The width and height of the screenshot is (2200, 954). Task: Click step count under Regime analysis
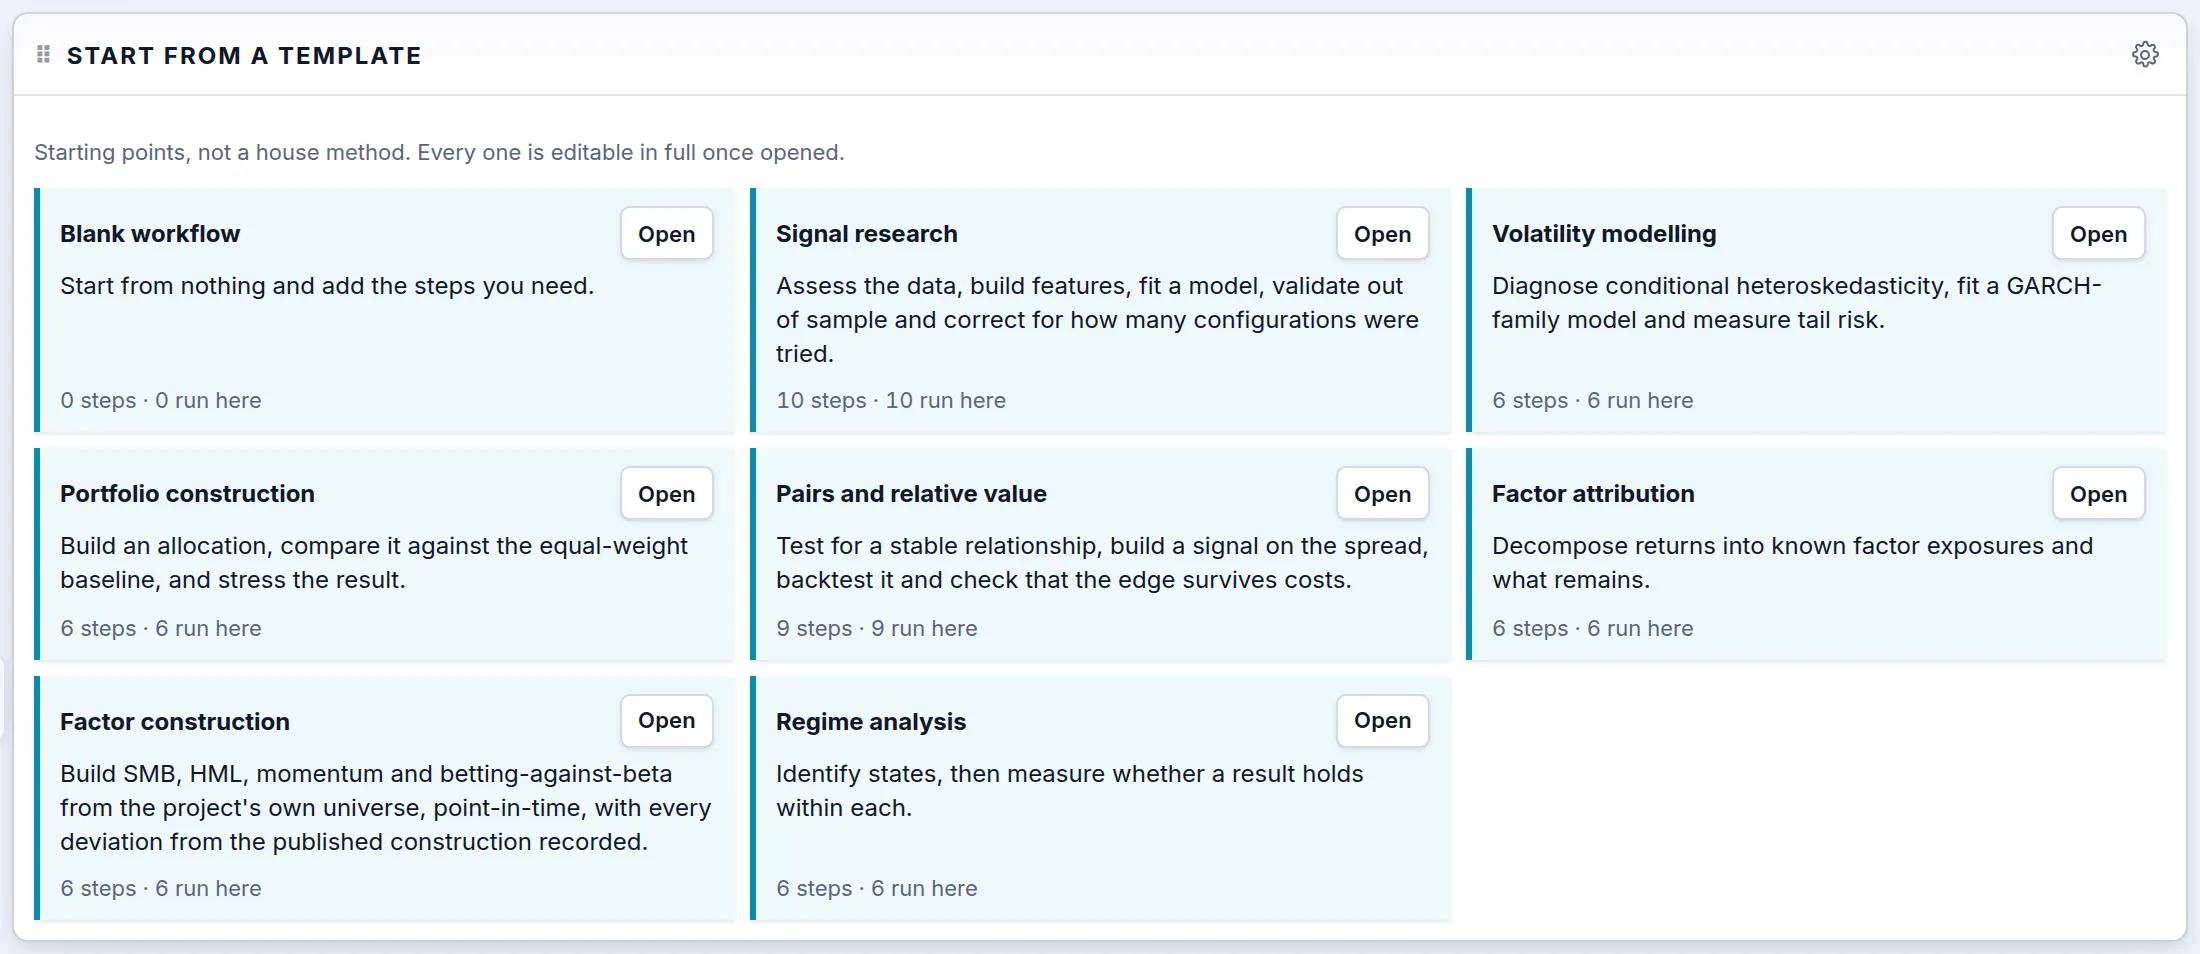tap(877, 889)
